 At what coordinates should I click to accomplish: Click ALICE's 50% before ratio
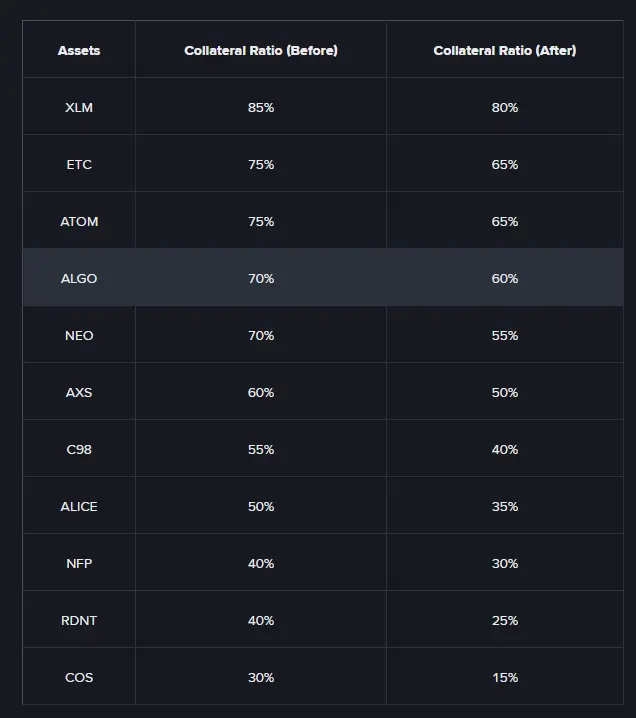[x=261, y=506]
